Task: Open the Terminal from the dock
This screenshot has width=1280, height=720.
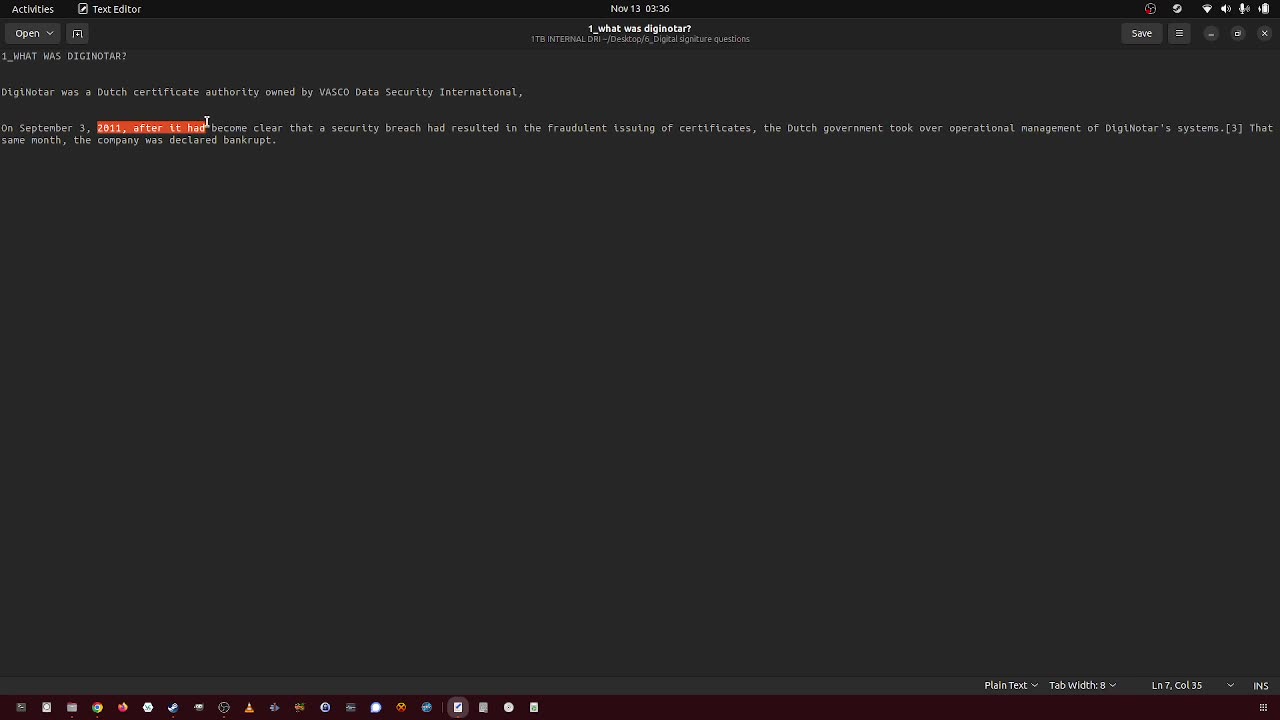Action: coord(21,707)
